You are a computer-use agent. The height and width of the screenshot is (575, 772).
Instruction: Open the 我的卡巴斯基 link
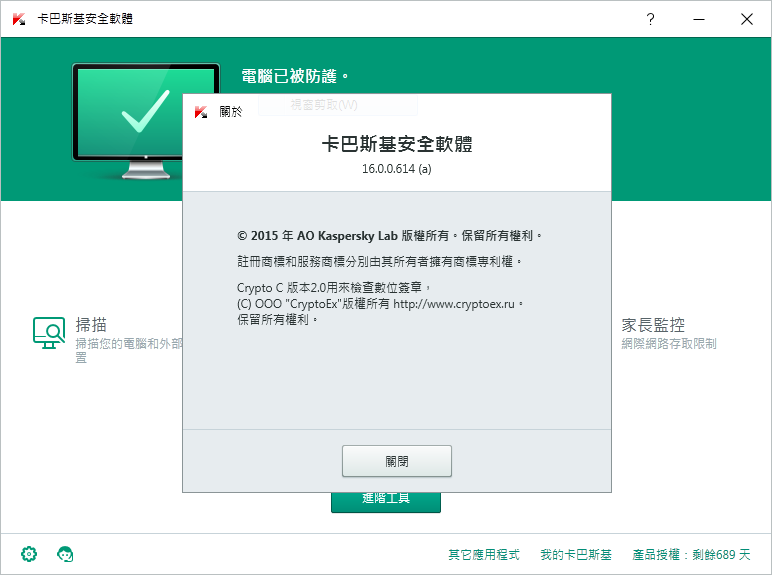576,554
